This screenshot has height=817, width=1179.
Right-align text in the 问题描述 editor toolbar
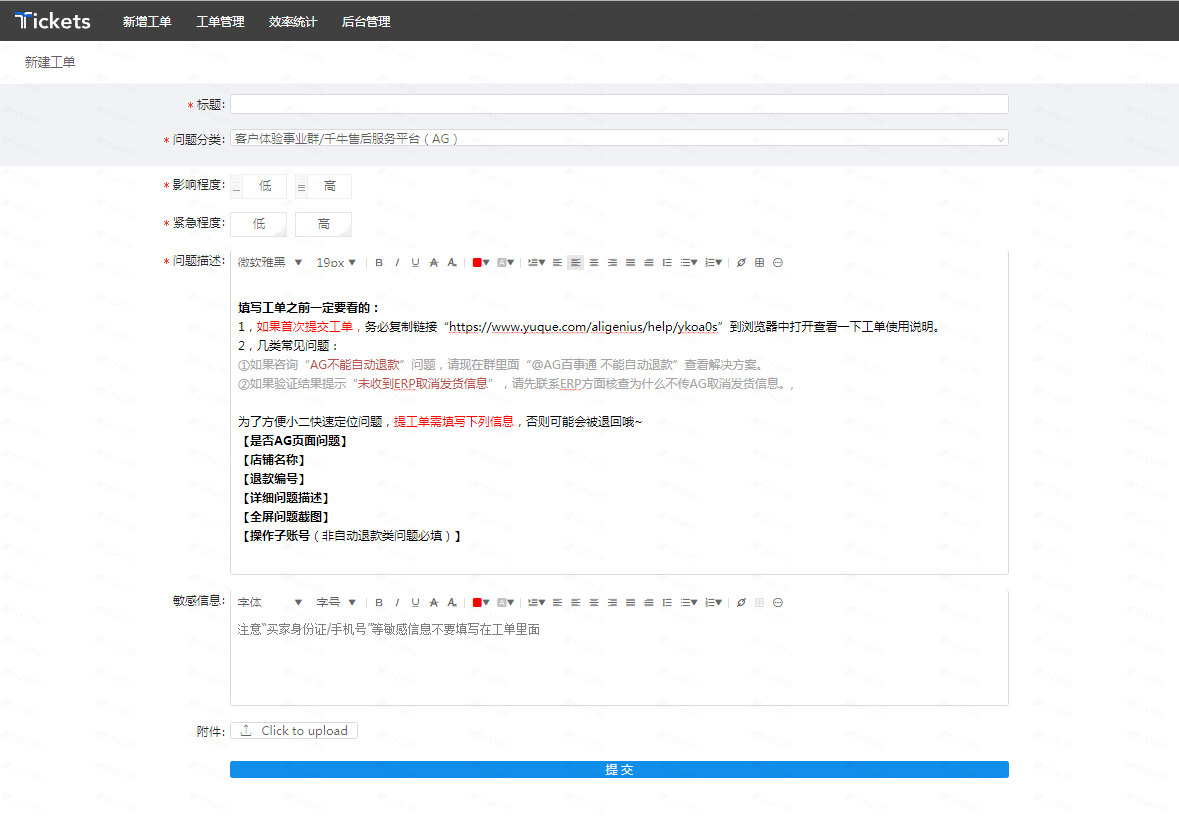pyautogui.click(x=612, y=262)
